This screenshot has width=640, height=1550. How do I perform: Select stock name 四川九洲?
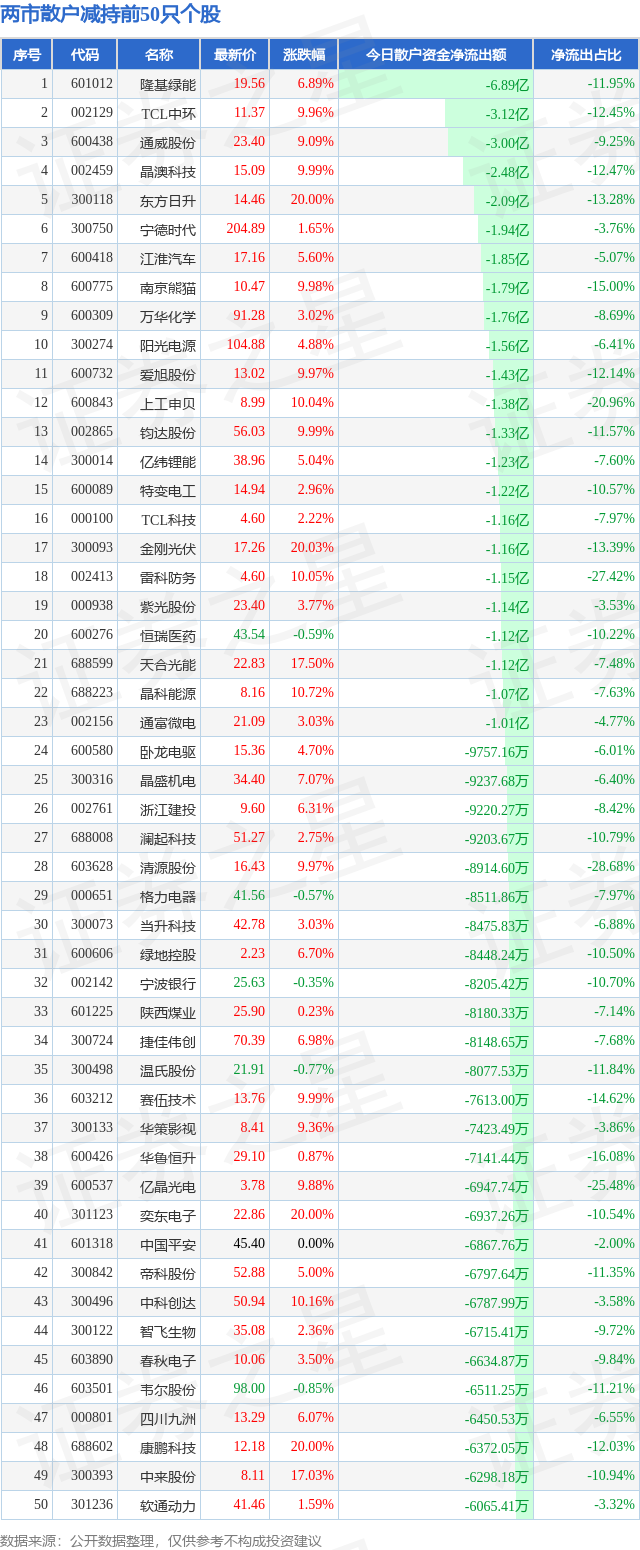(168, 1419)
